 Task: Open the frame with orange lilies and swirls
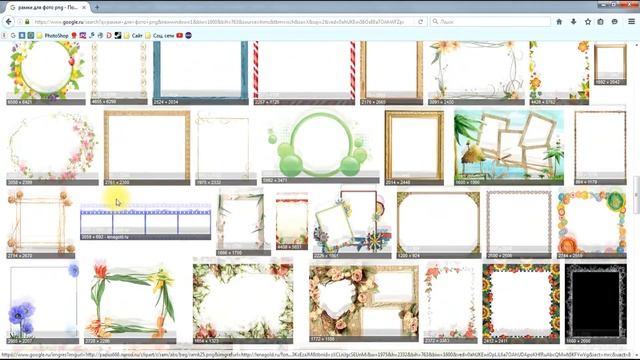point(476,73)
